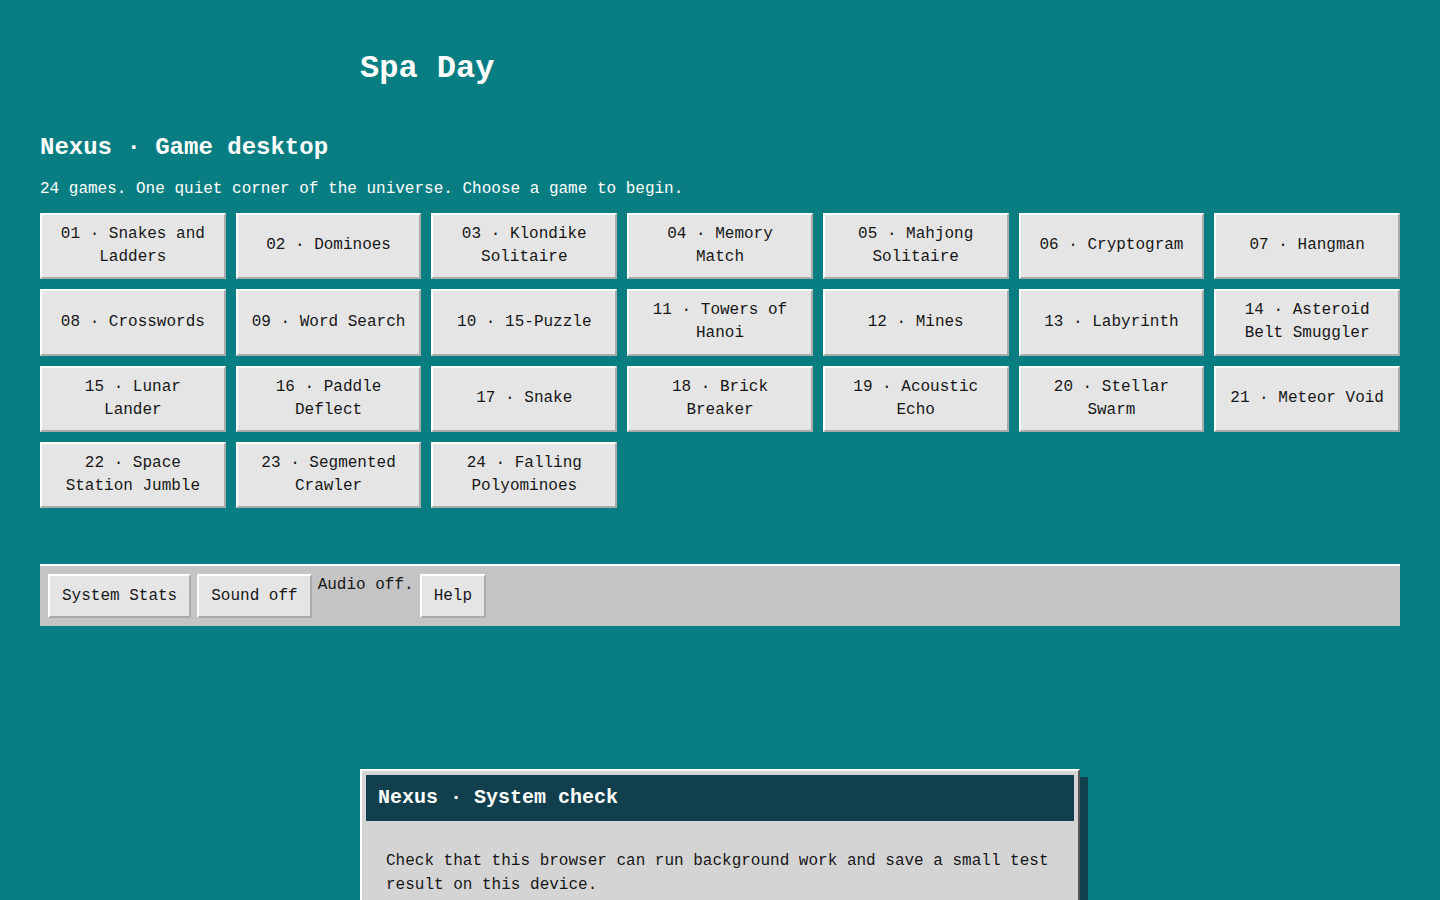Click the 'Spa Day' heading
Image resolution: width=1440 pixels, height=900 pixels.
[427, 68]
